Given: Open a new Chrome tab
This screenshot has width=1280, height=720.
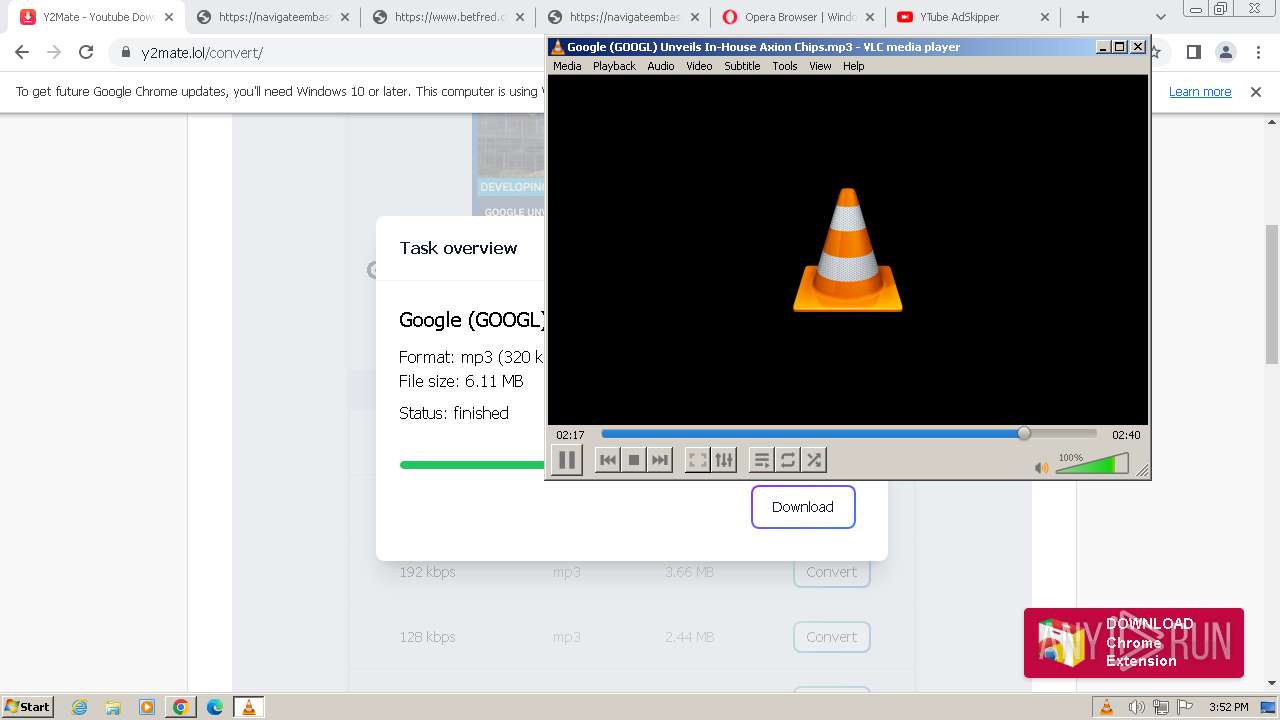Looking at the screenshot, I should pyautogui.click(x=1083, y=17).
